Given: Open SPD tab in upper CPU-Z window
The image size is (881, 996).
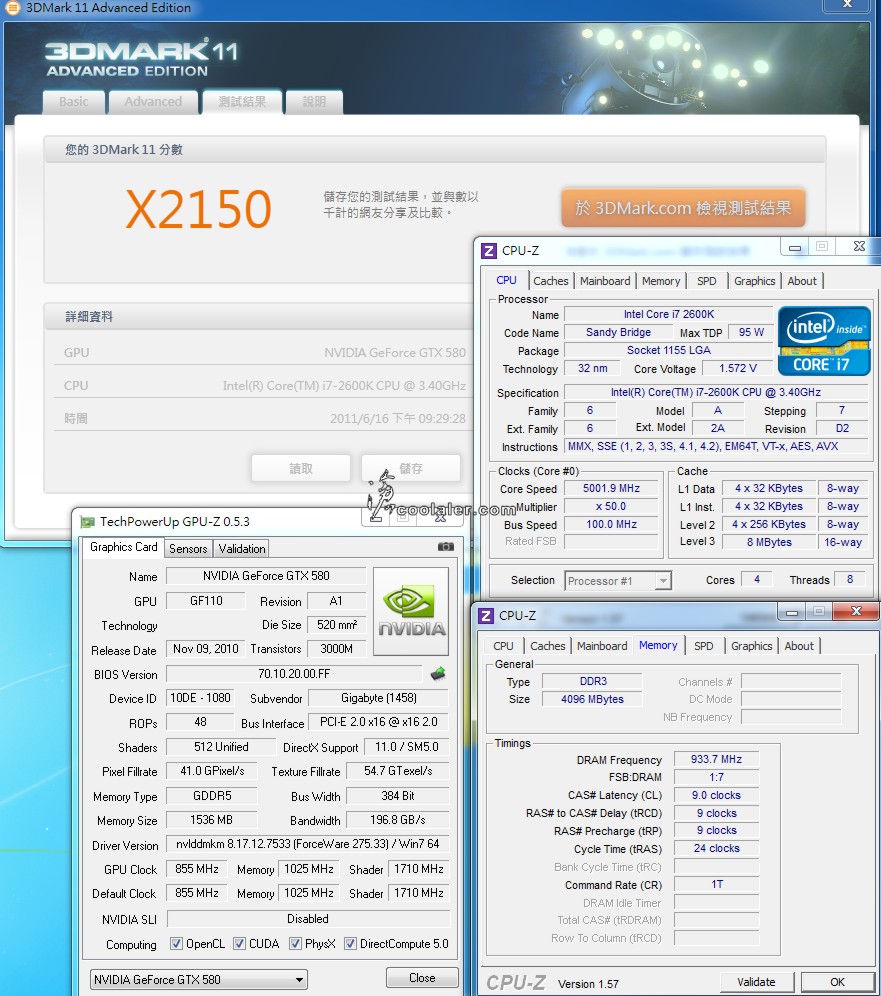Looking at the screenshot, I should point(706,281).
